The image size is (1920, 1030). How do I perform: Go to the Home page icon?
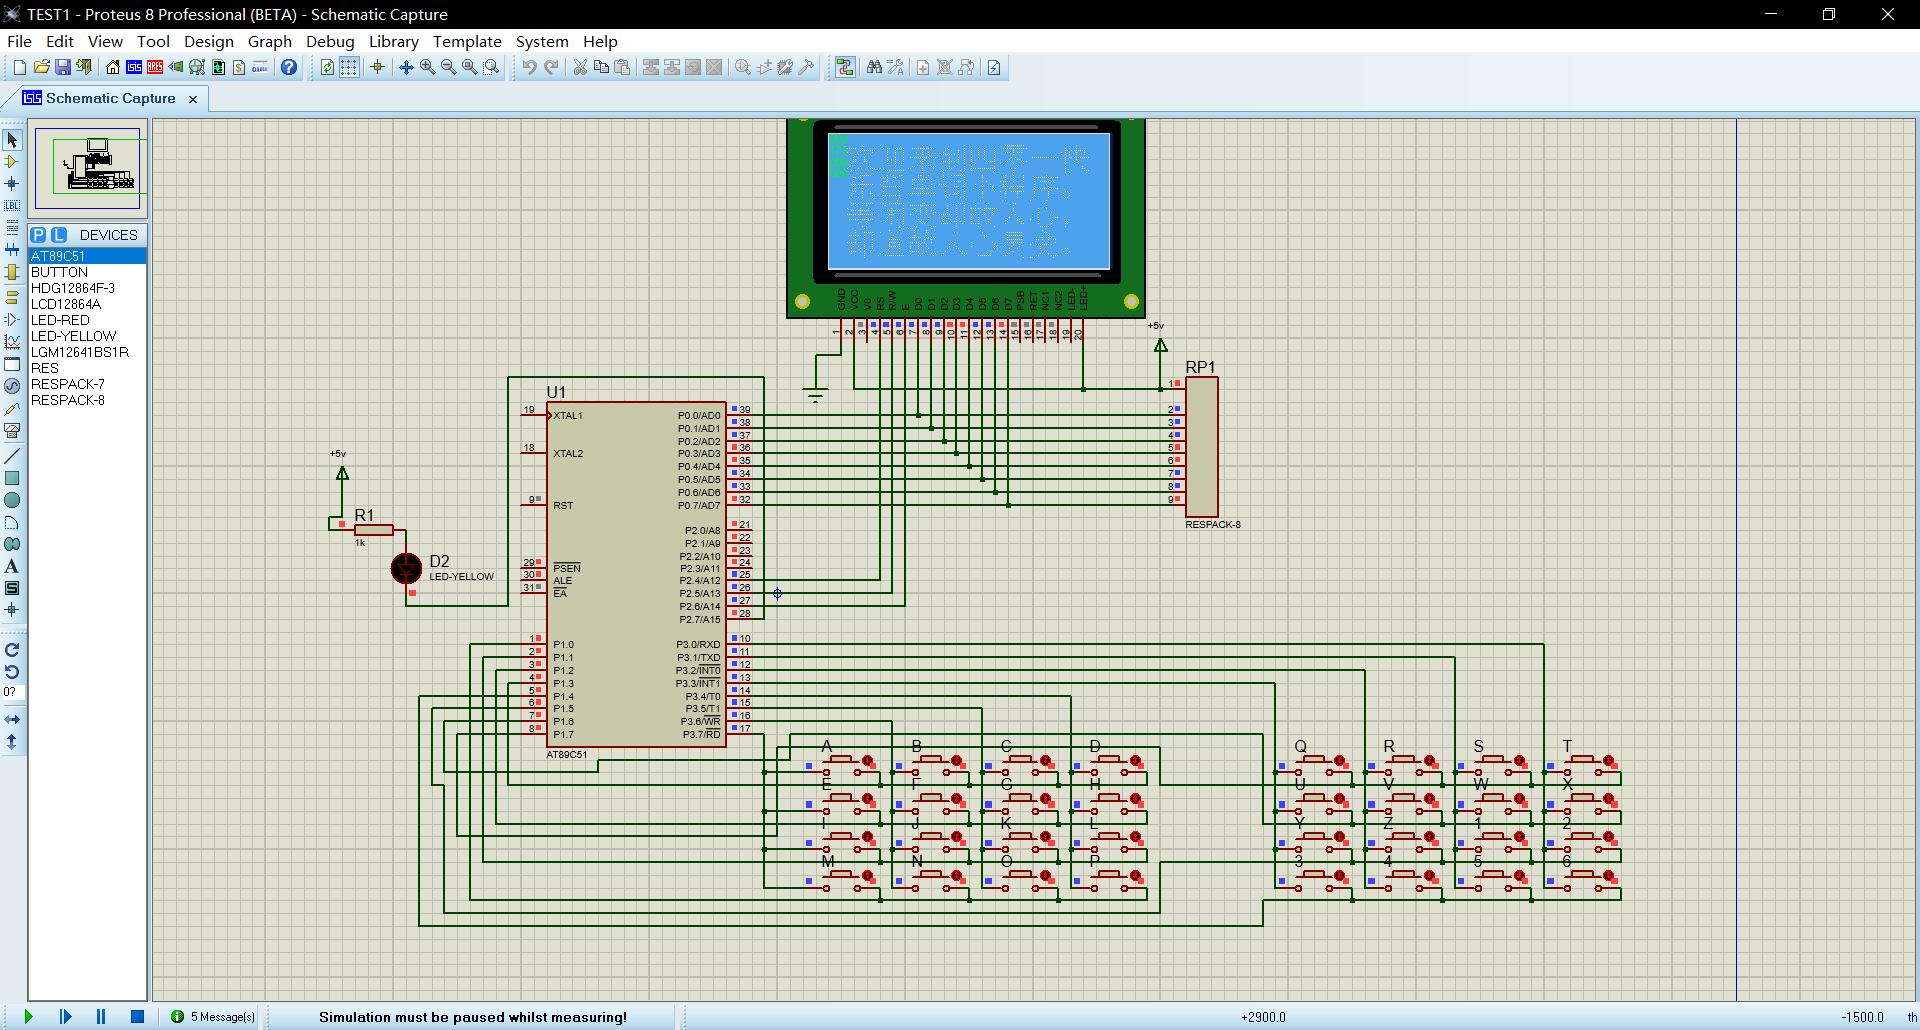[x=113, y=67]
